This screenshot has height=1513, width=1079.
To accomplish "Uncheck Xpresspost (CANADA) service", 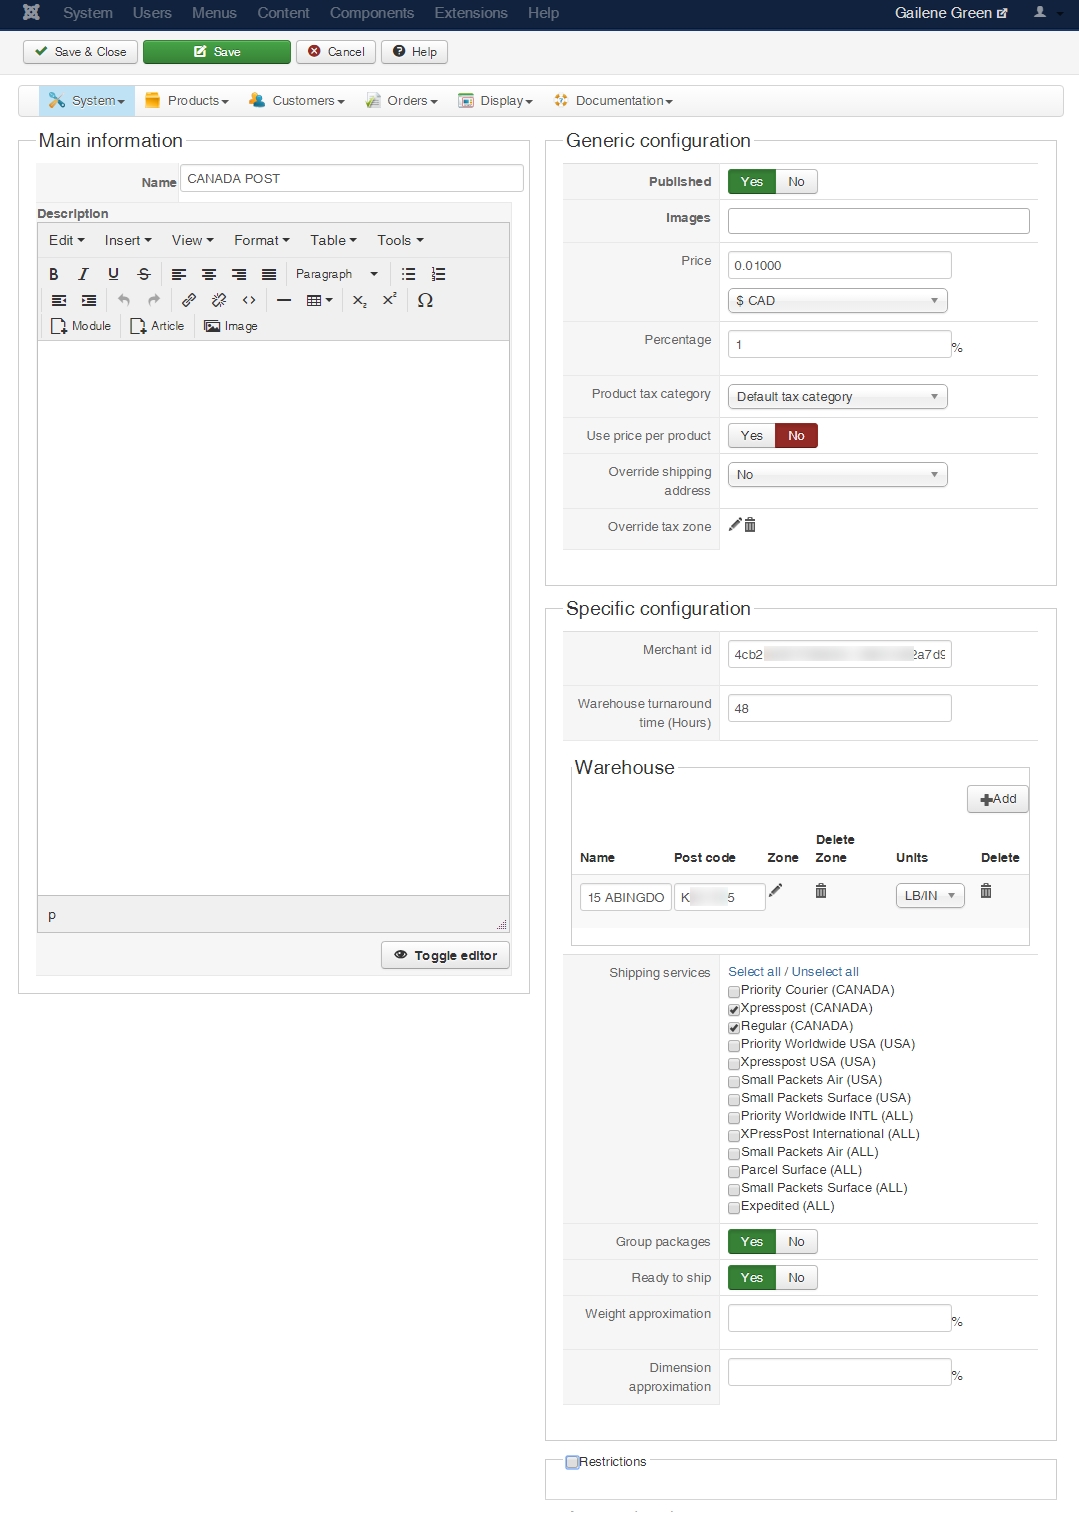I will pyautogui.click(x=734, y=1009).
